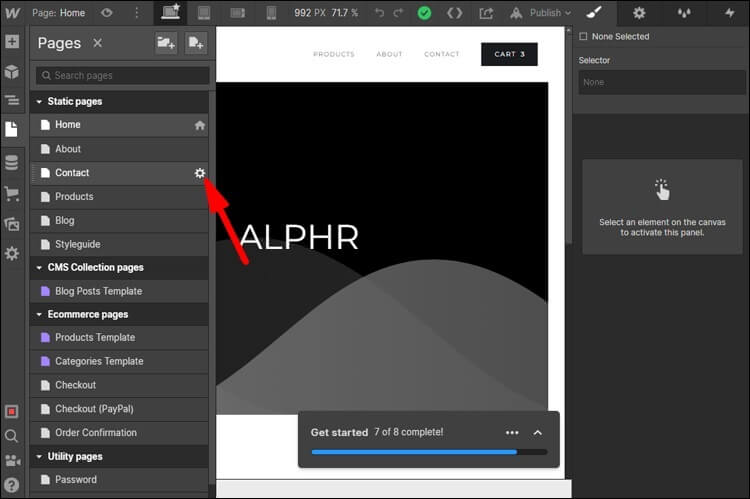The width and height of the screenshot is (750, 499).
Task: Click the Pages panel icon in sidebar
Action: pos(11,129)
